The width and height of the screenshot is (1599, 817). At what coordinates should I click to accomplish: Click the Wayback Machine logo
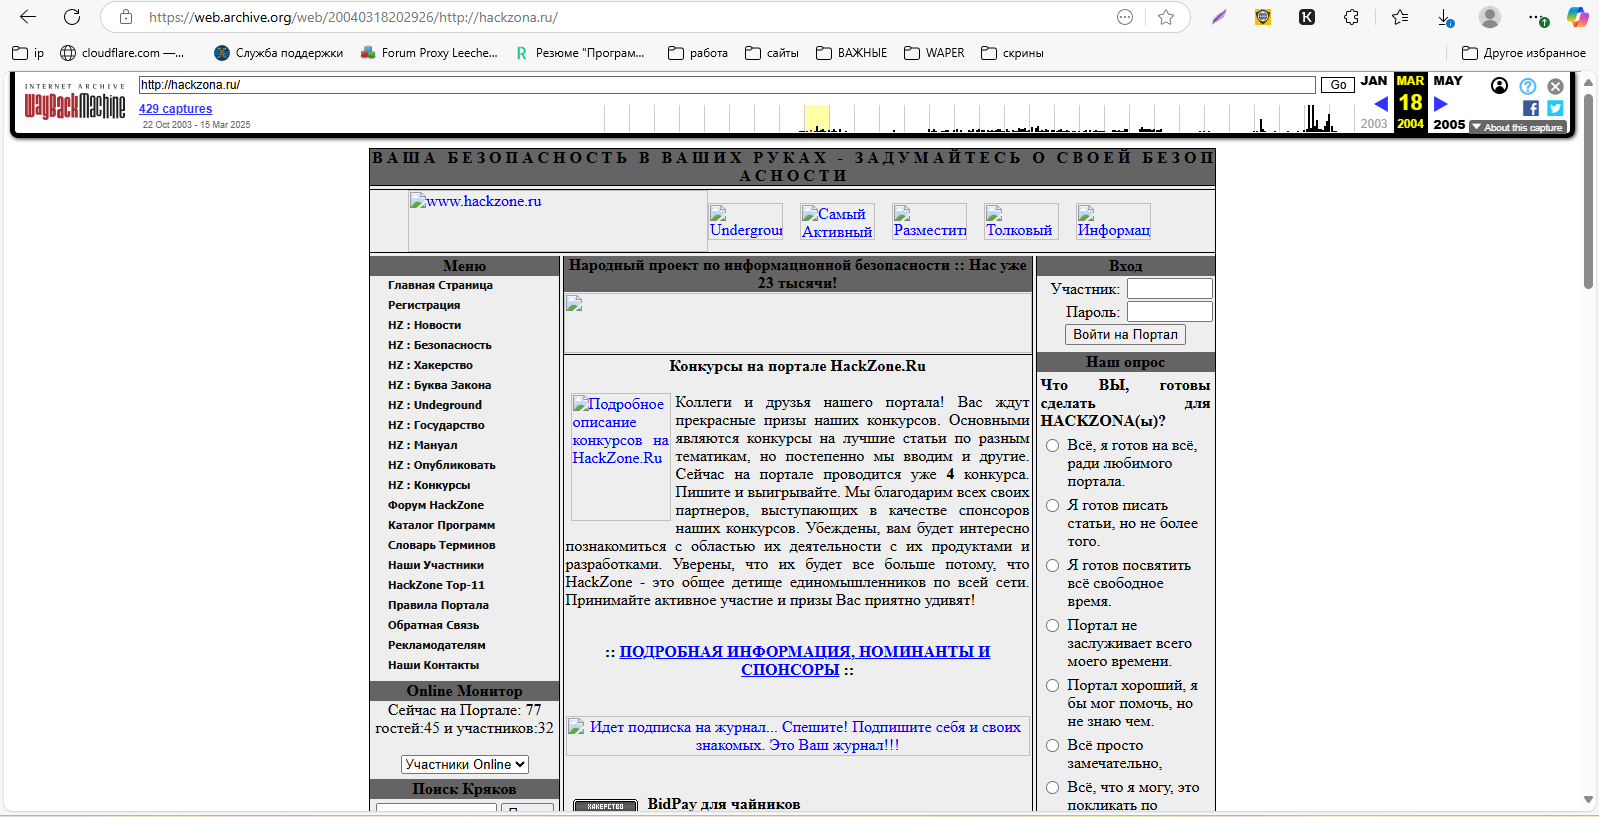[75, 101]
